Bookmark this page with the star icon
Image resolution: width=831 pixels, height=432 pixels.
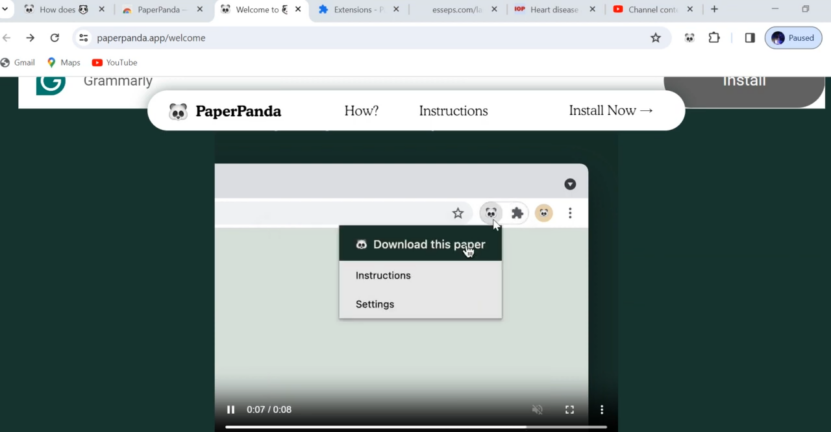pyautogui.click(x=656, y=38)
